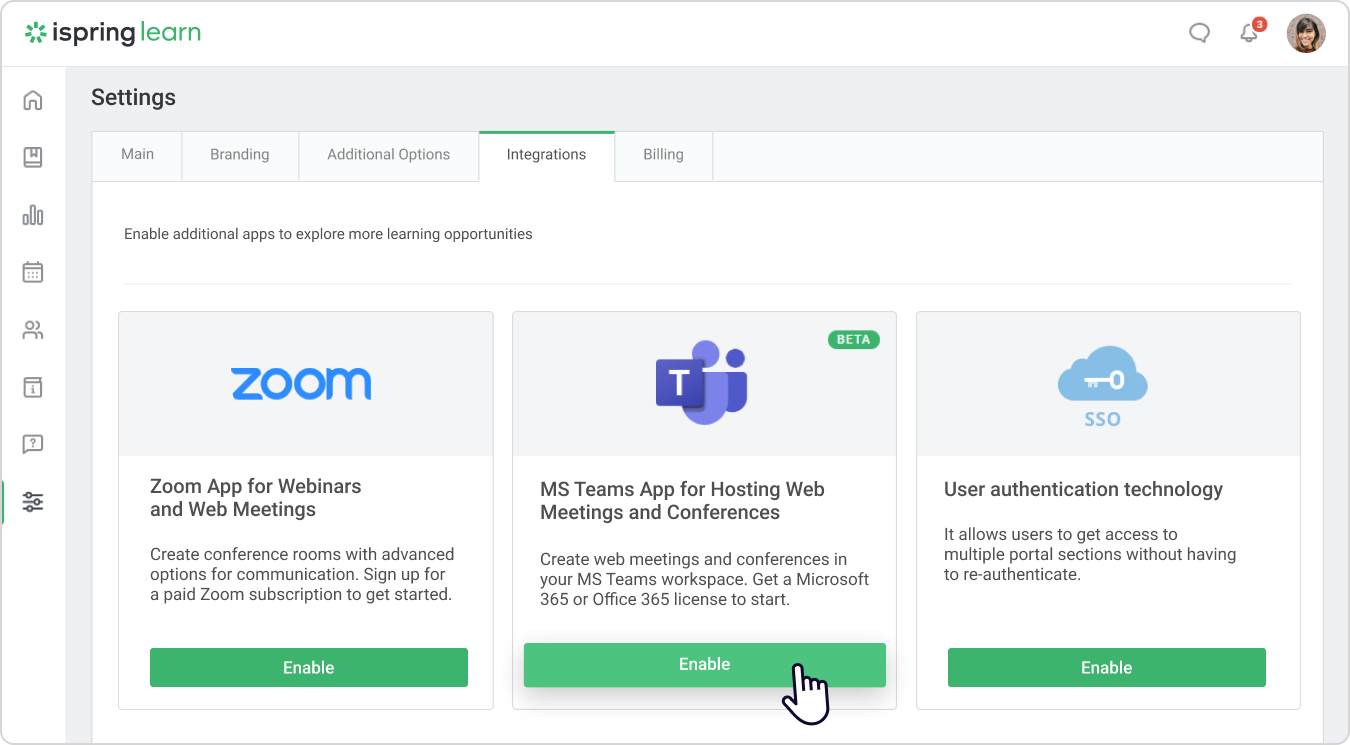Click "User authentication technology" title
The width and height of the screenshot is (1350, 745).
(x=1083, y=489)
